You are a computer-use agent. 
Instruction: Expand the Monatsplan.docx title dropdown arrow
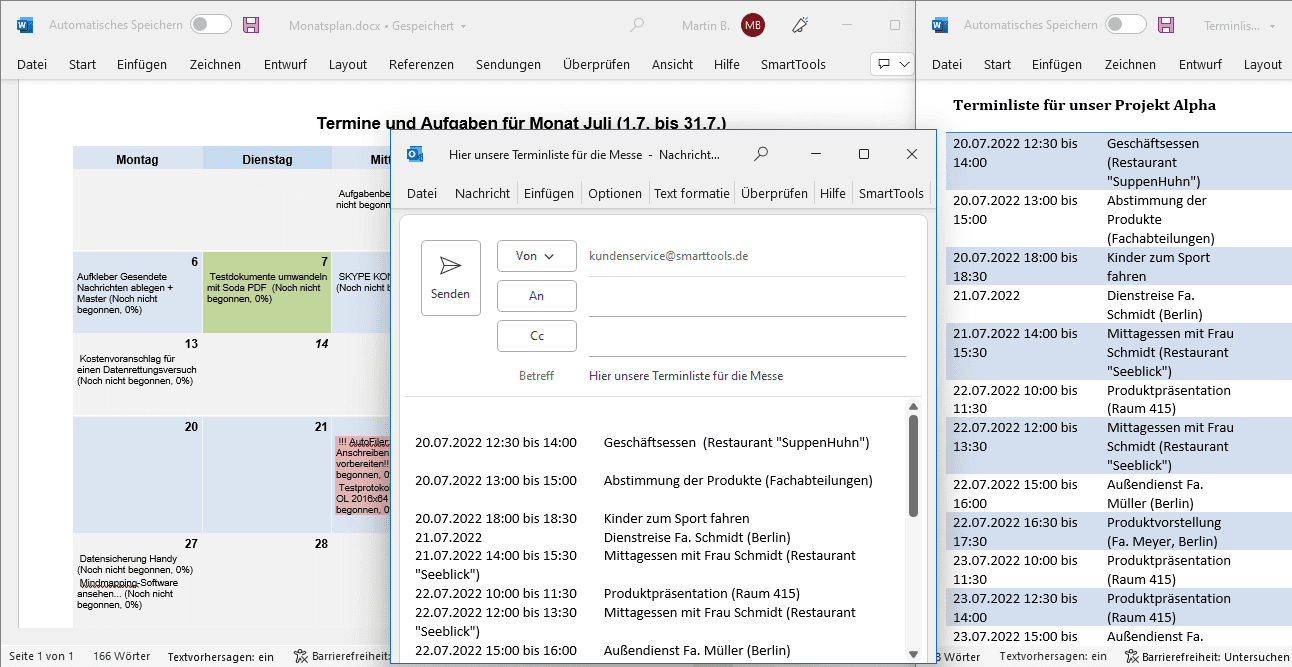[x=464, y=26]
